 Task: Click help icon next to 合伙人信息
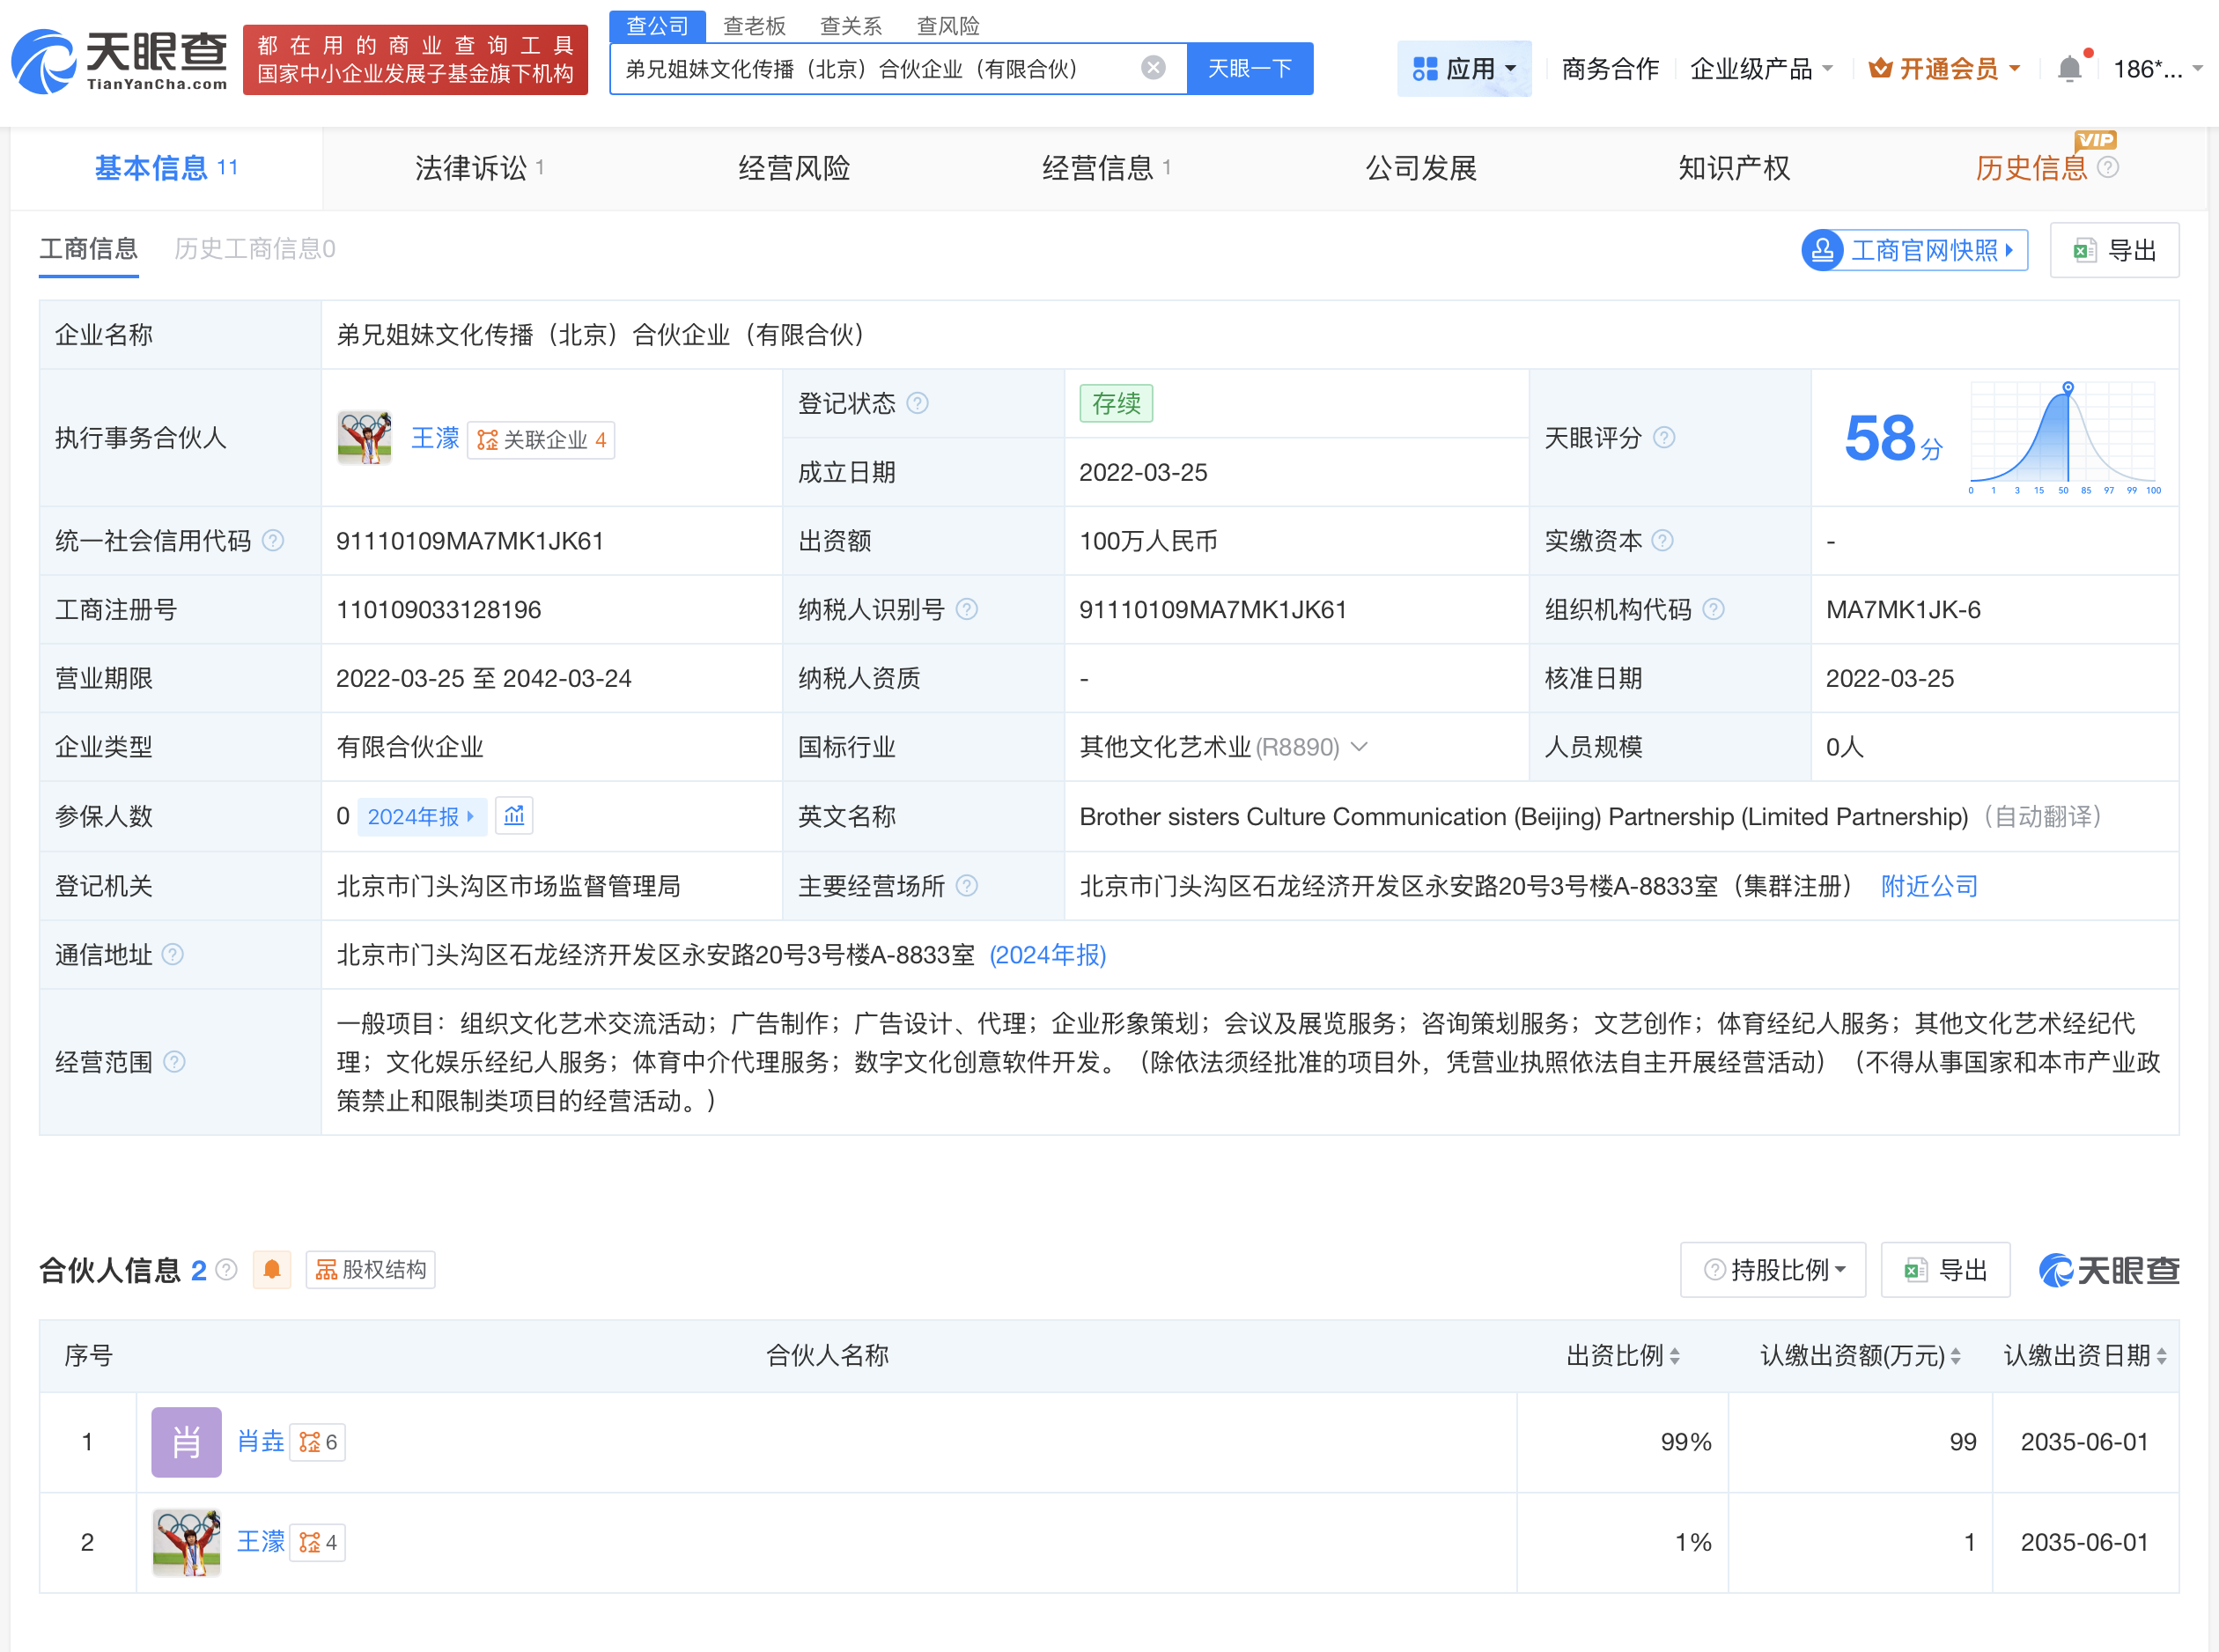[x=227, y=1269]
